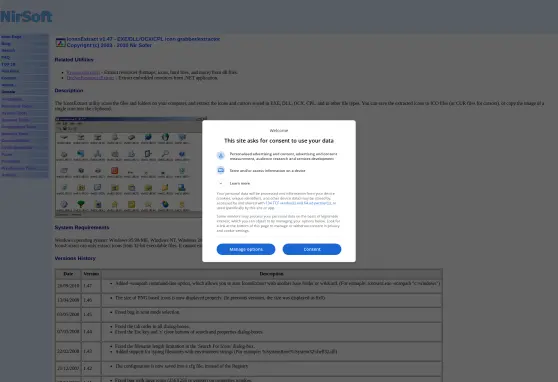
Task: Click version cell 1.42
Action: tap(91, 368)
